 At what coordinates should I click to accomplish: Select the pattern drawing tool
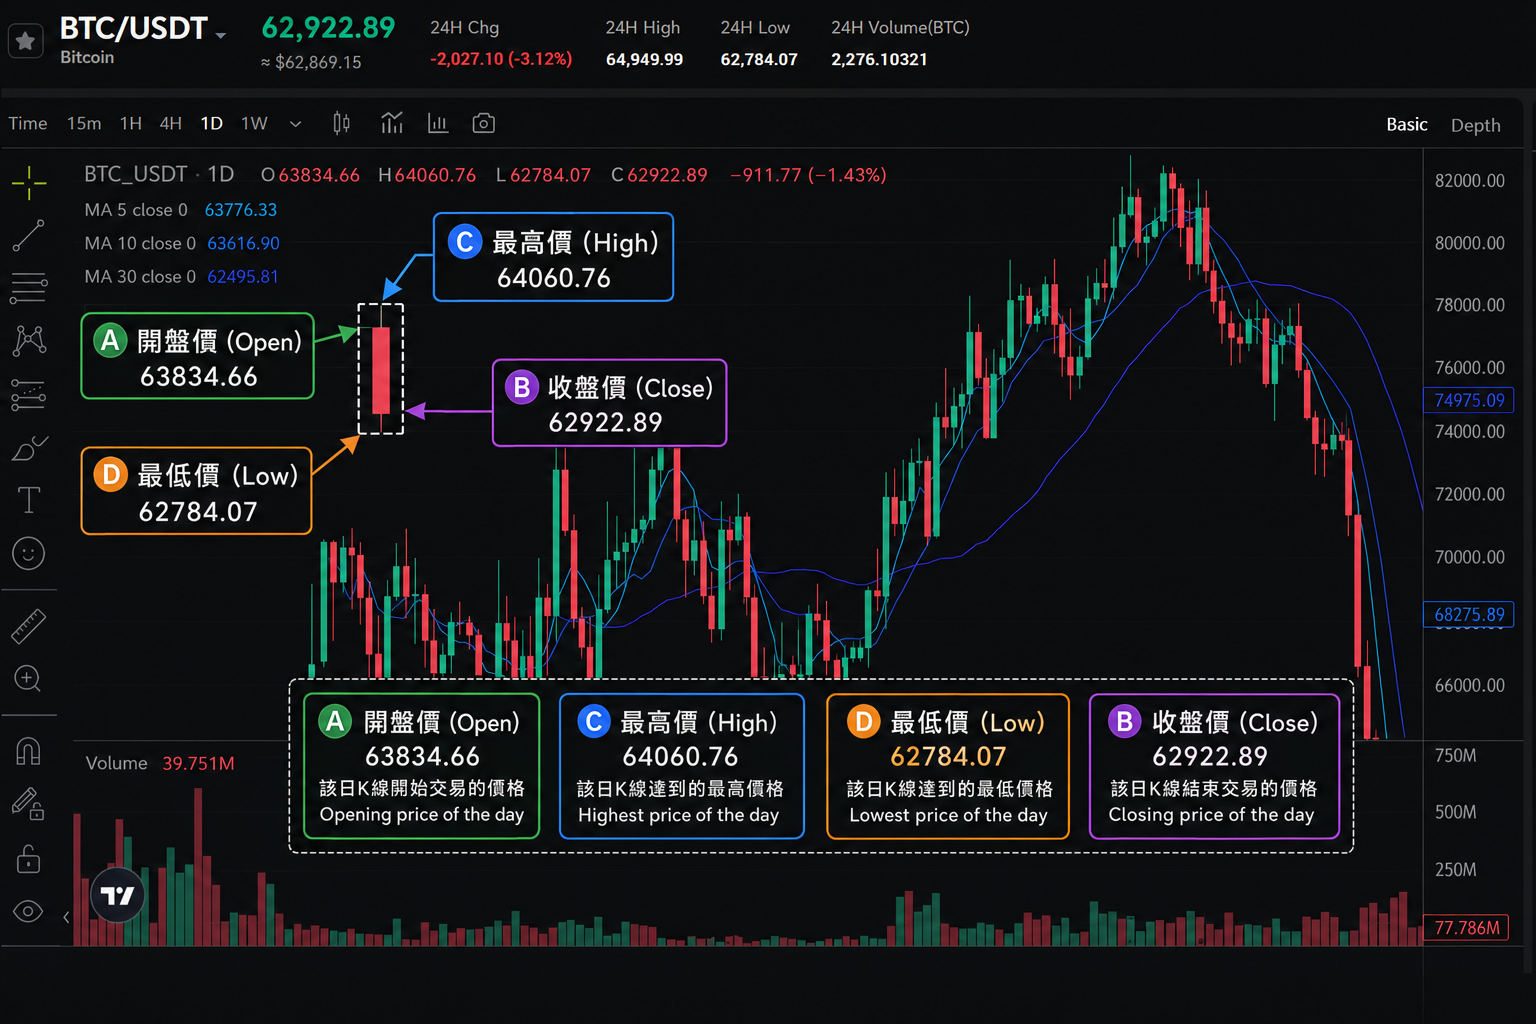pyautogui.click(x=29, y=341)
